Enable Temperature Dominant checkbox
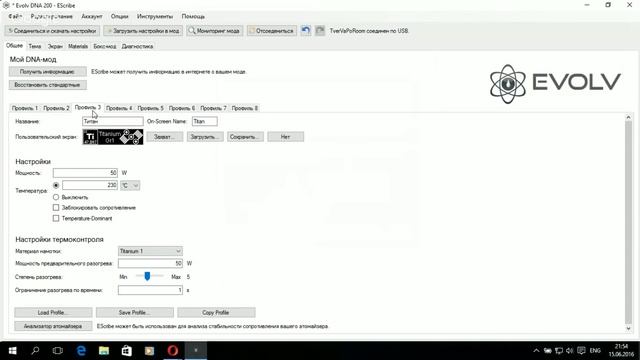 [x=56, y=218]
